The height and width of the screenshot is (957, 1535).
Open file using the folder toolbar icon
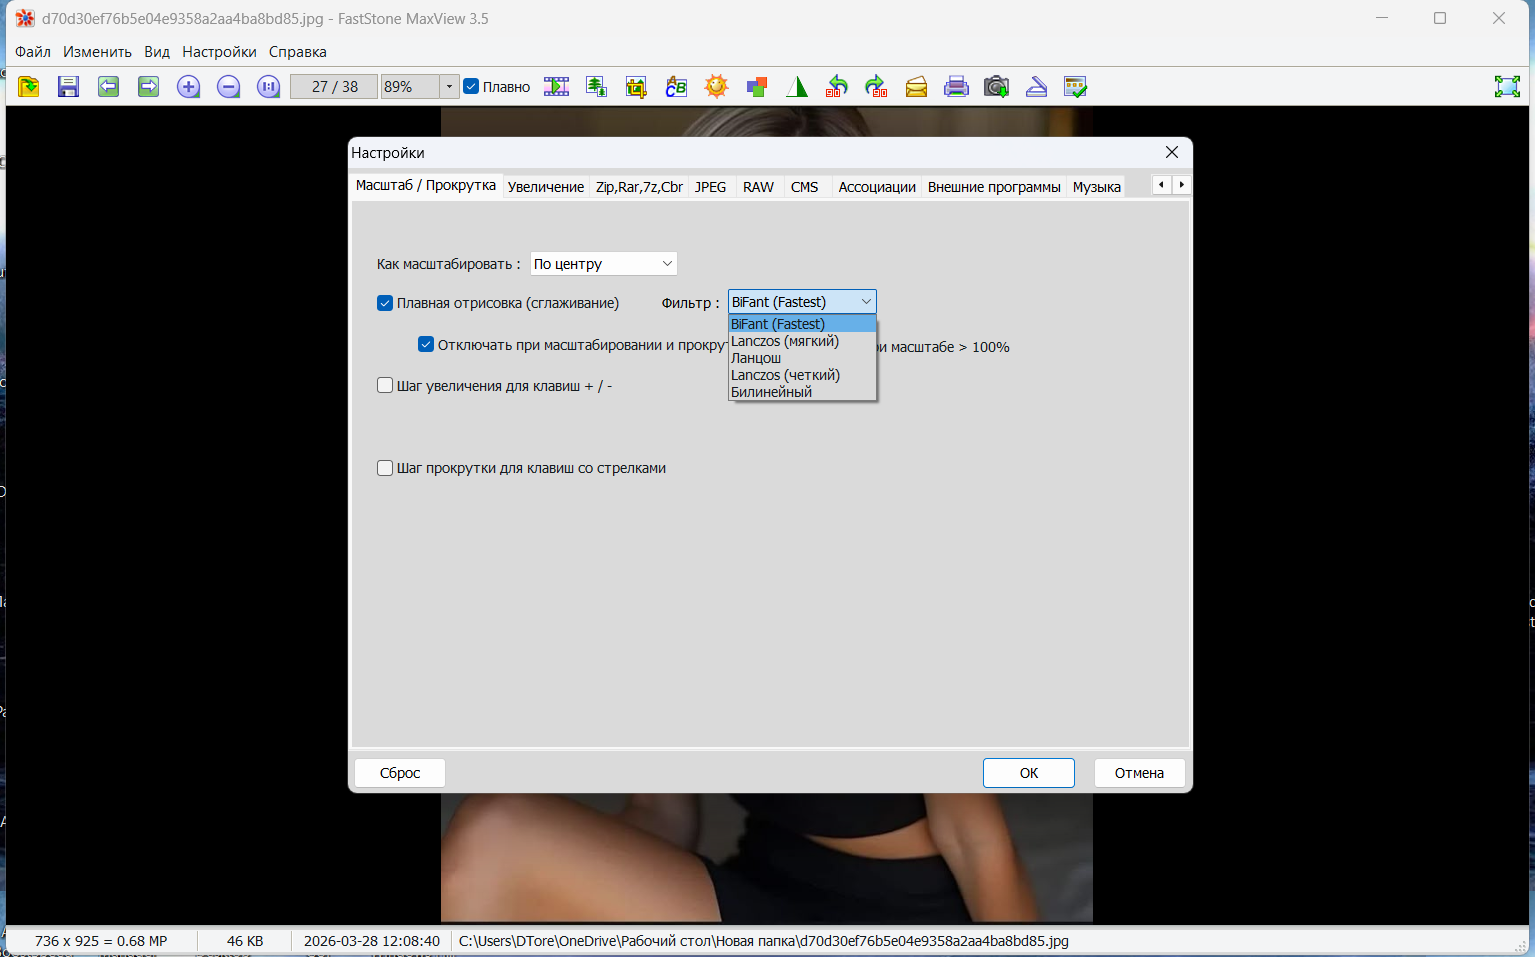29,87
